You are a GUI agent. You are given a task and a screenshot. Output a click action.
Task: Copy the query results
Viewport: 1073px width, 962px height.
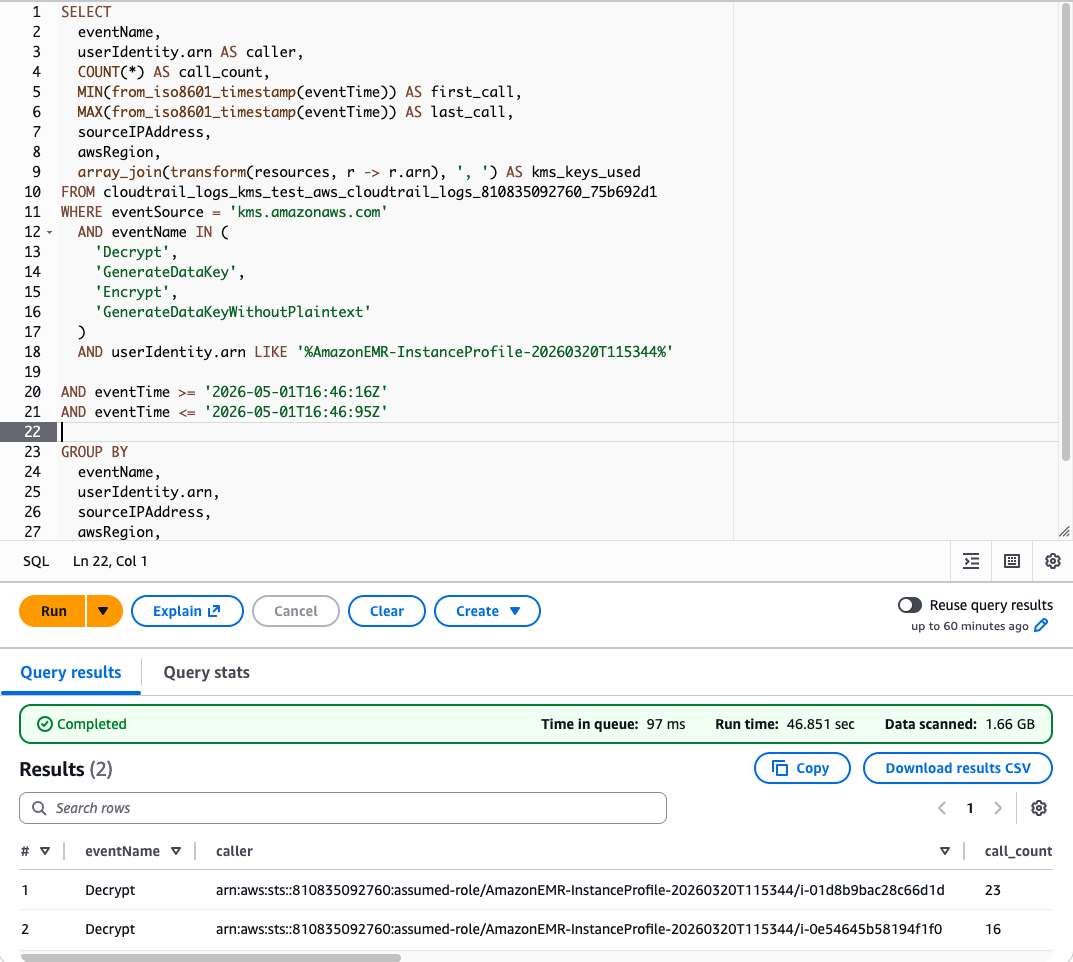tap(802, 768)
